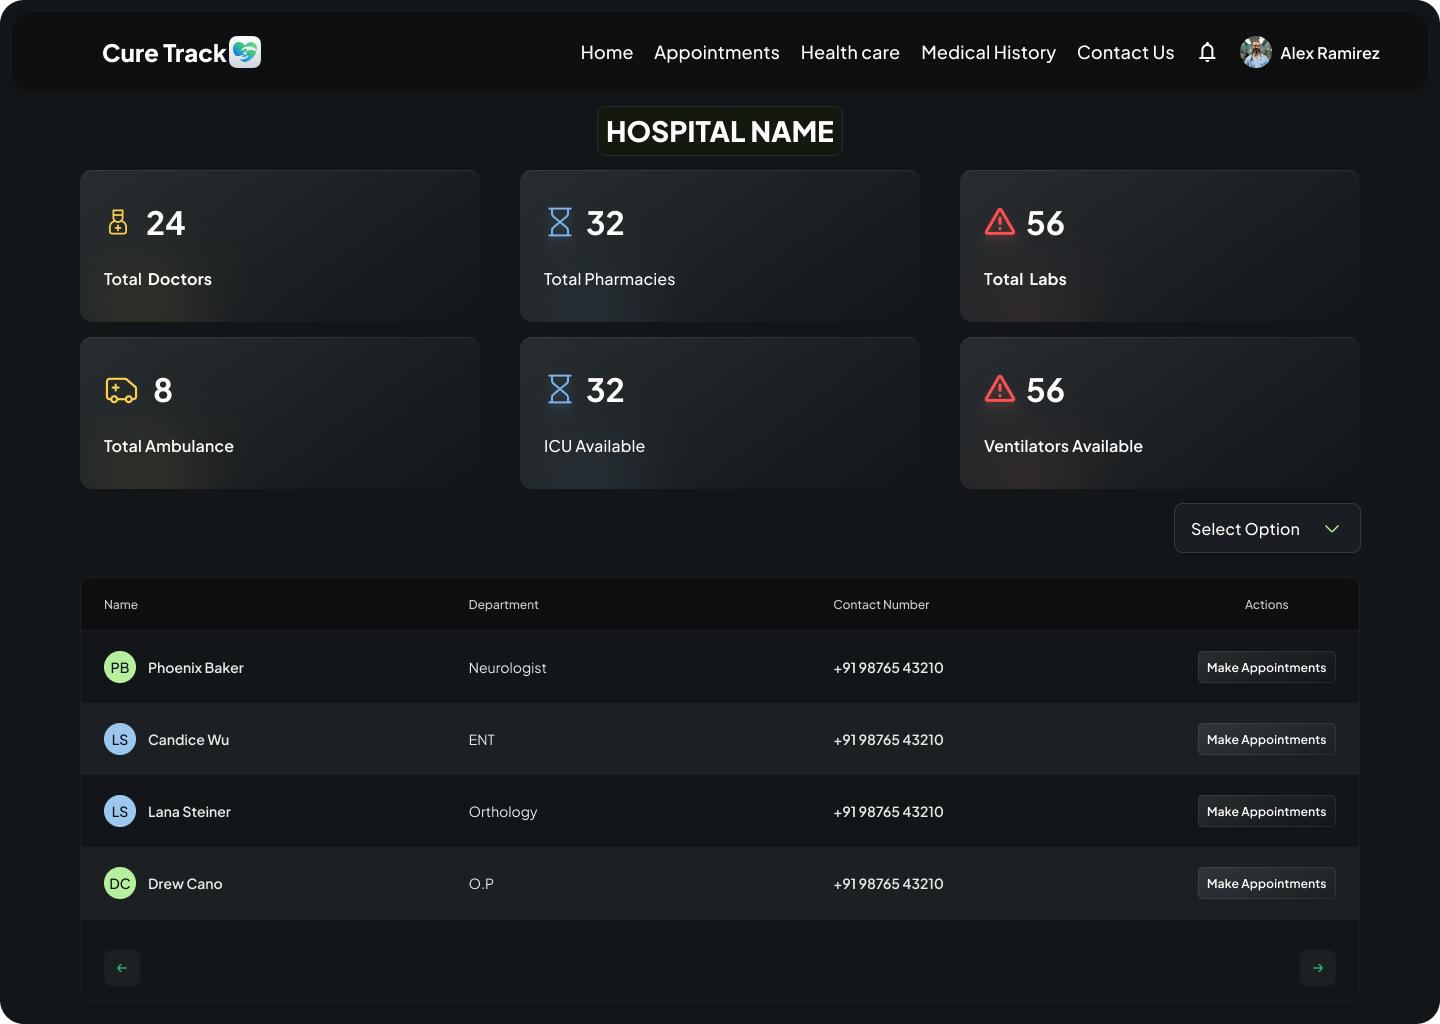
Task: Click hourglass icon on Total Pharmacies card
Action: 560,222
